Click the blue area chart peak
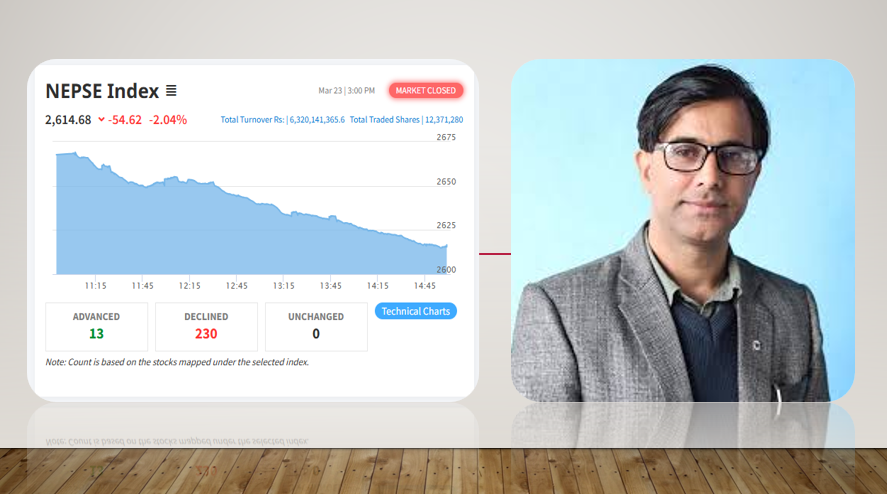Screen dimensions: 887x494 (74, 154)
